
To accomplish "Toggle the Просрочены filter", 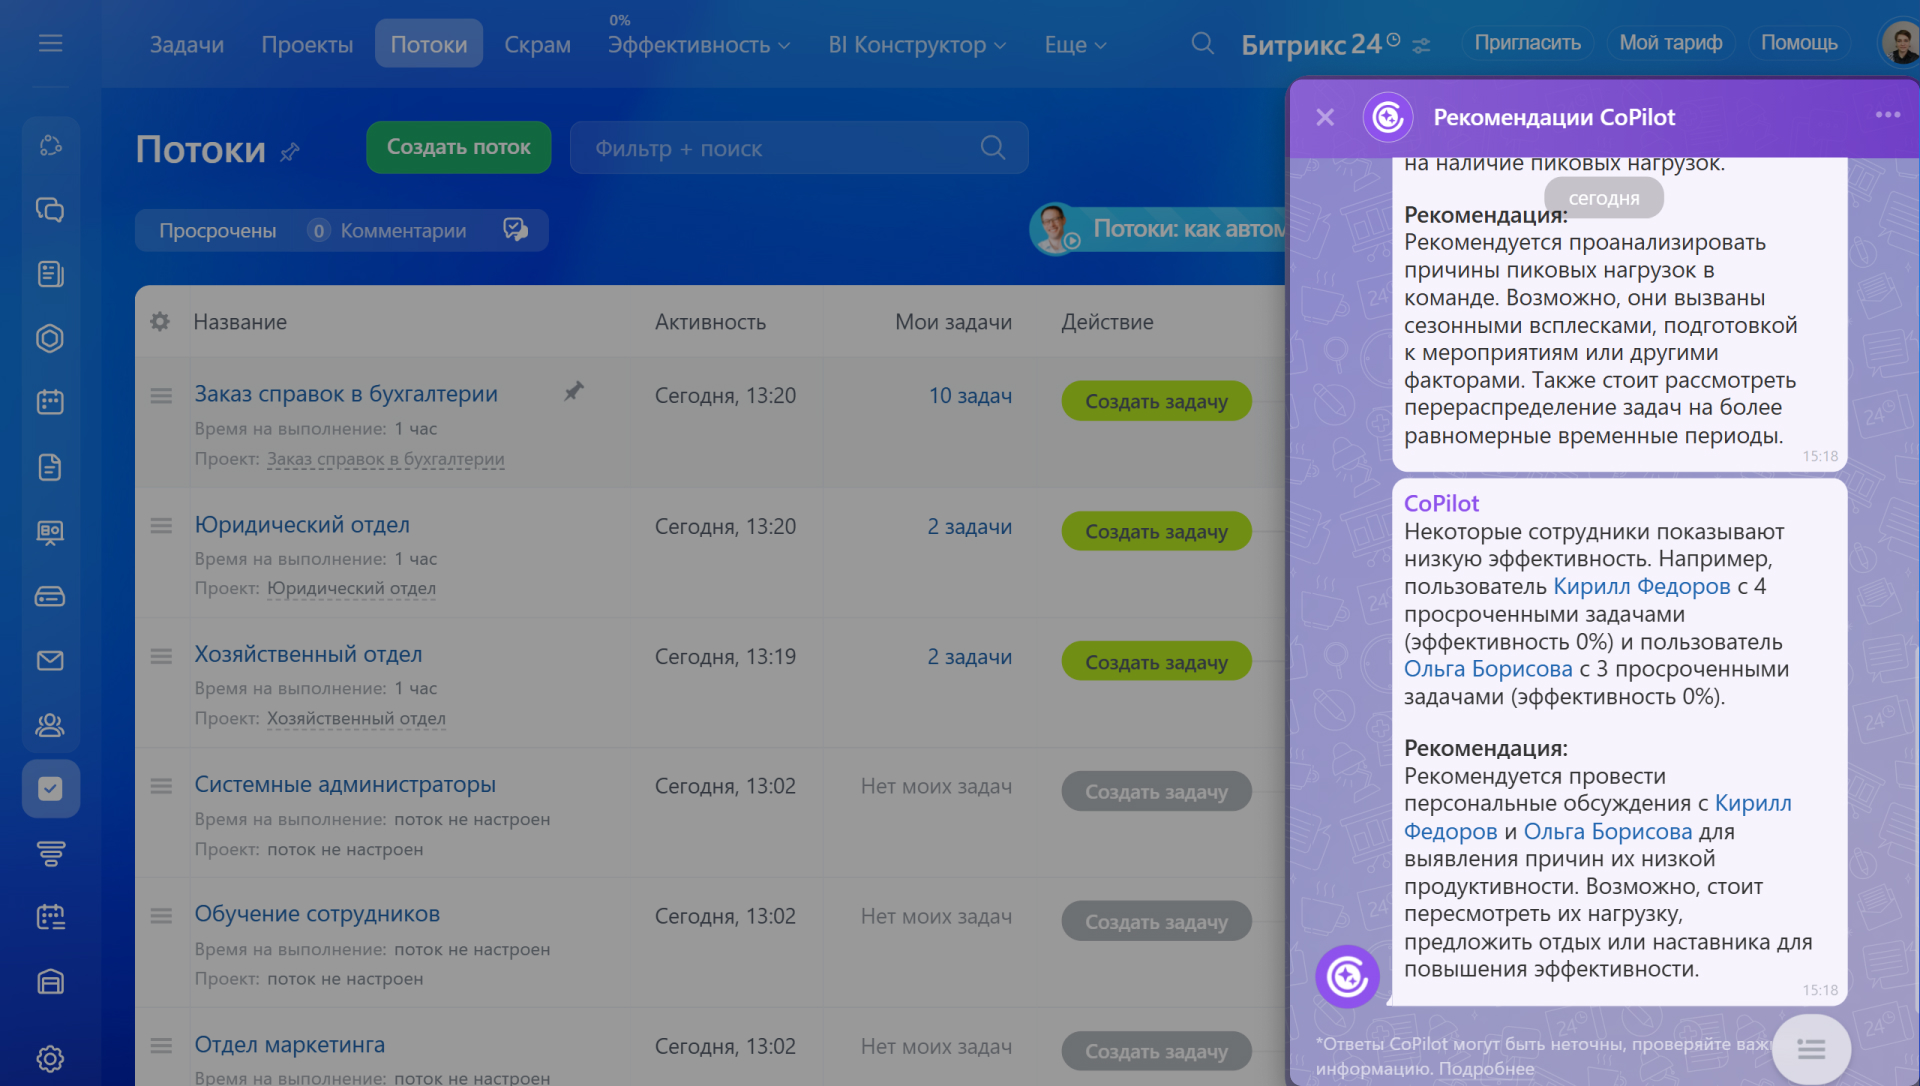I will (217, 231).
